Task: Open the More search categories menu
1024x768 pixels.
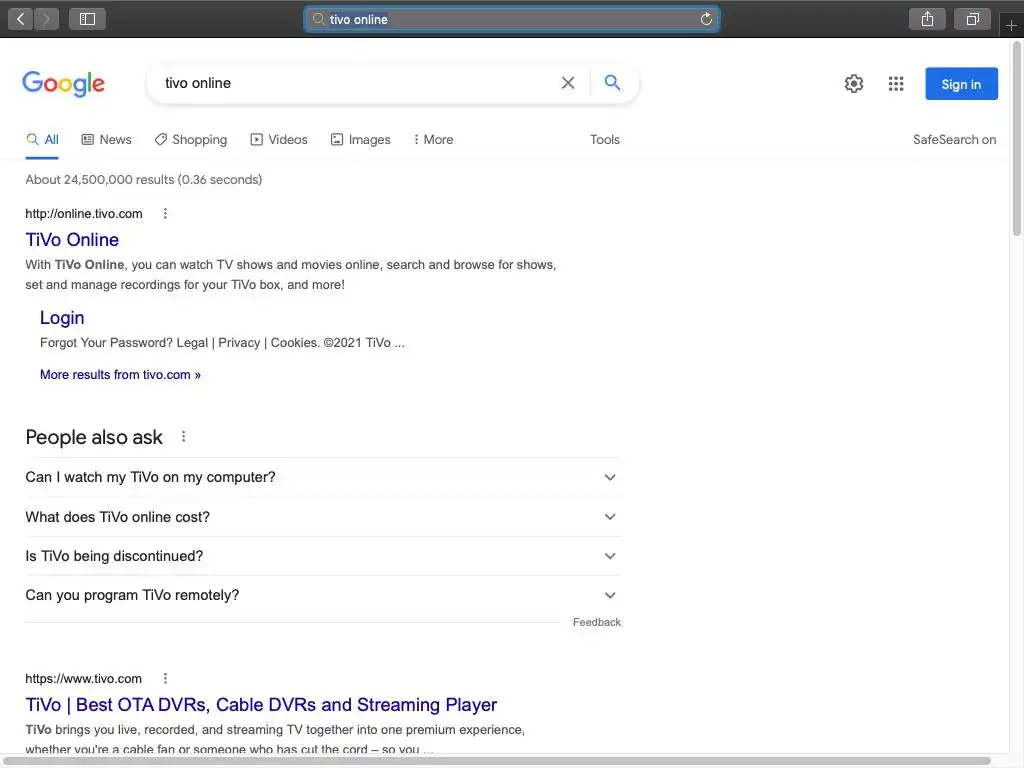Action: click(x=433, y=140)
